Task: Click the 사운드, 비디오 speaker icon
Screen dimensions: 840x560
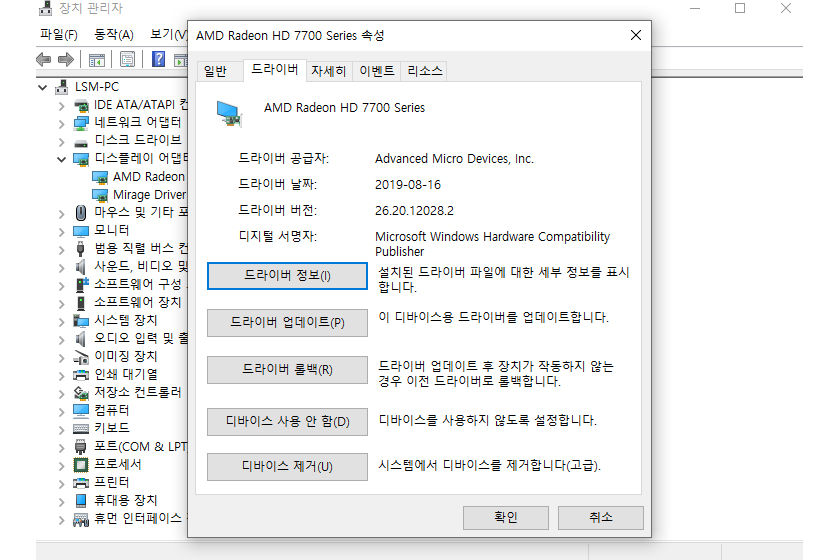Action: [81, 266]
